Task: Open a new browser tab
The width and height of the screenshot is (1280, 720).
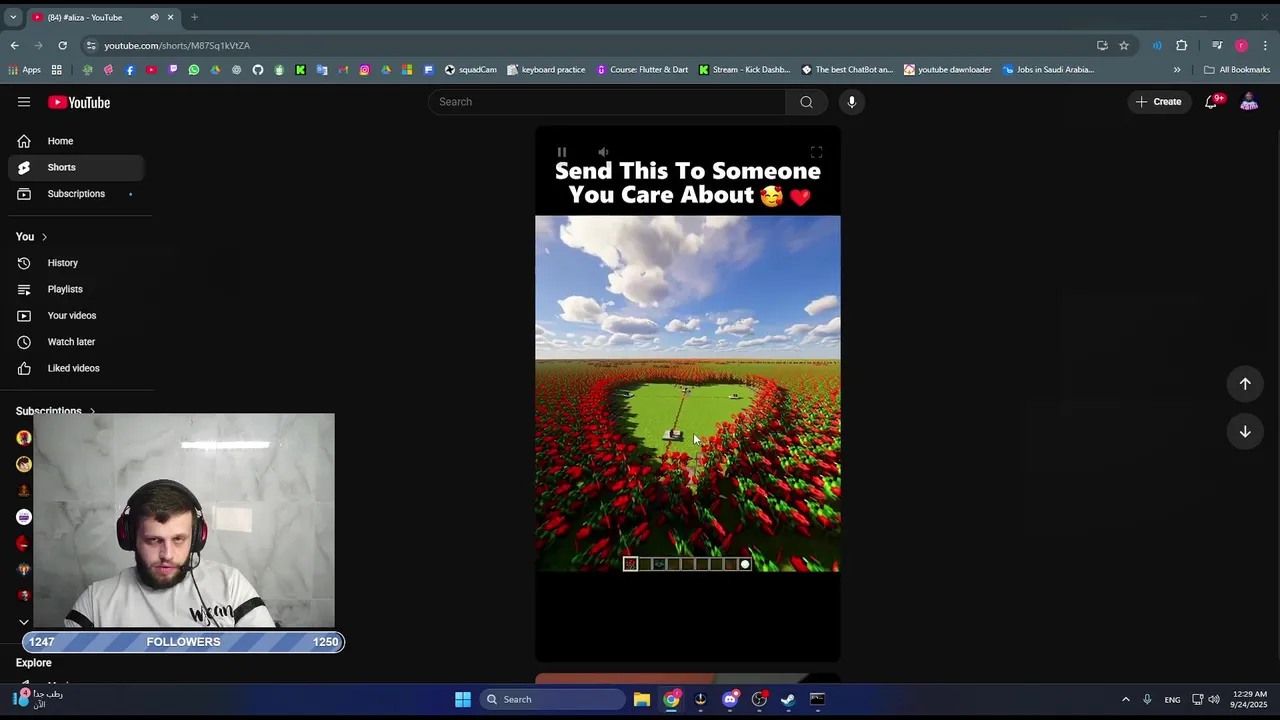Action: (x=195, y=17)
